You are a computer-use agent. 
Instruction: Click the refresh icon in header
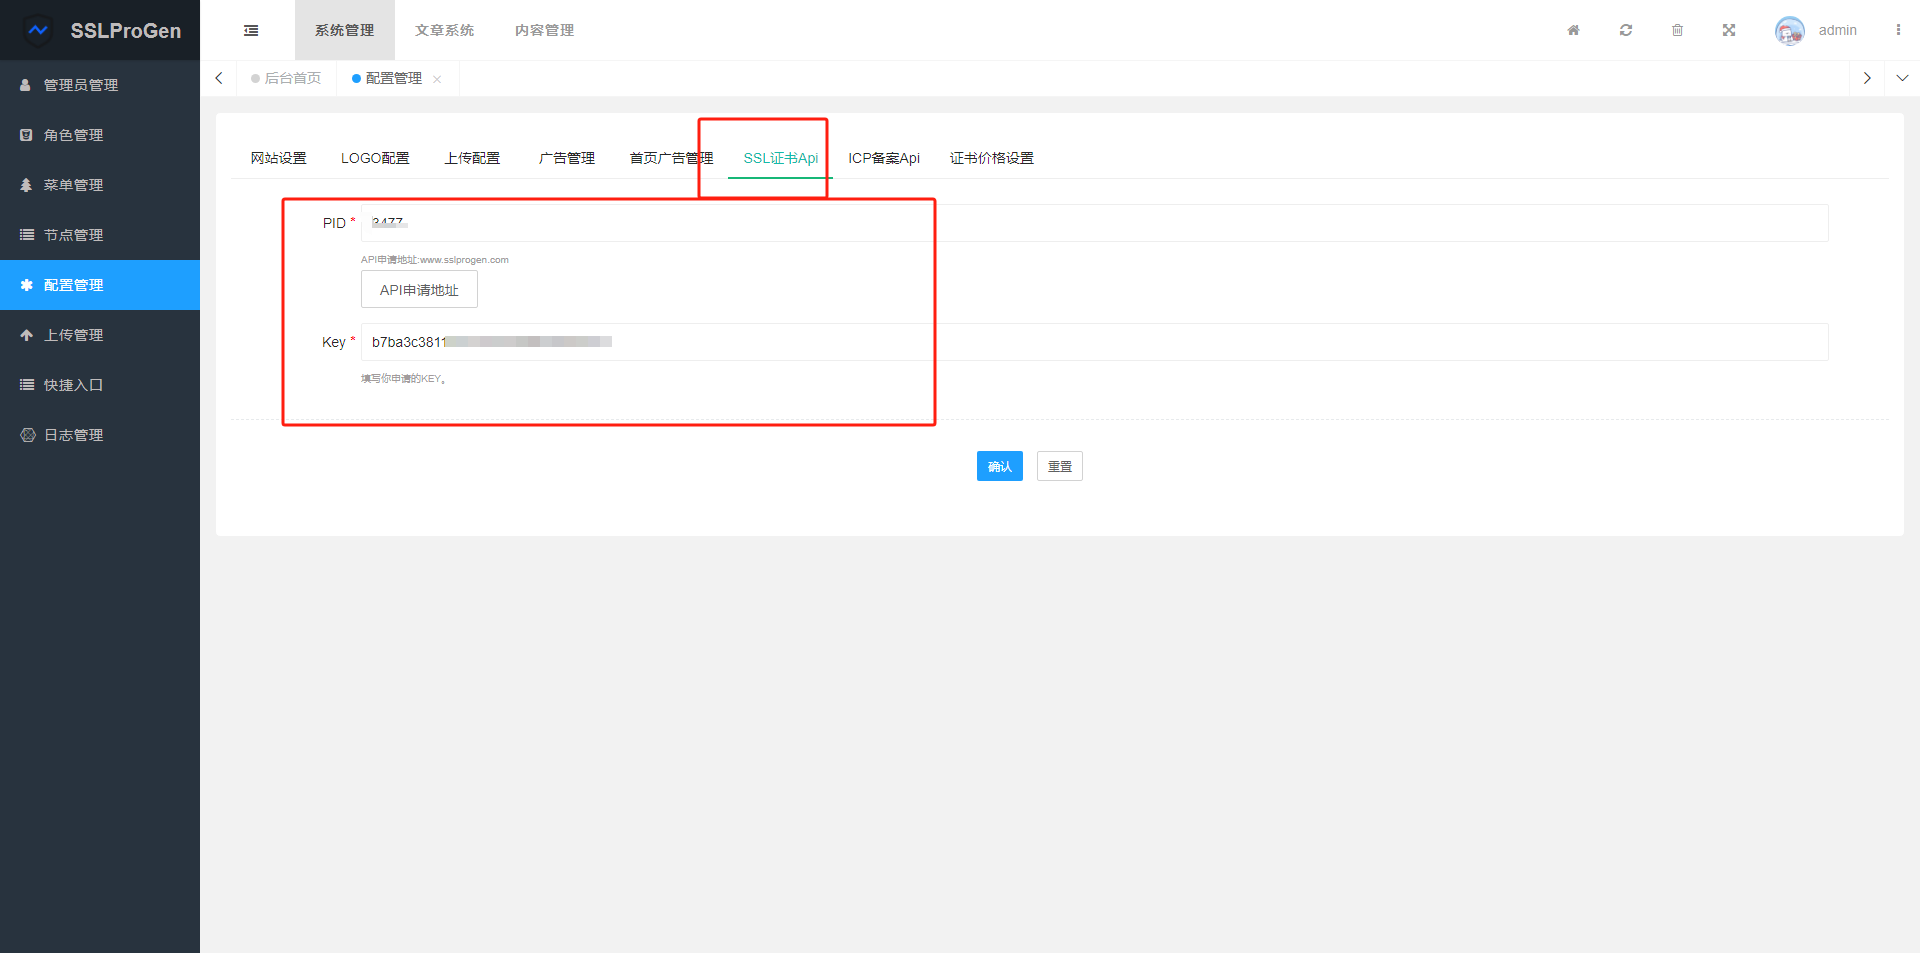click(x=1626, y=31)
